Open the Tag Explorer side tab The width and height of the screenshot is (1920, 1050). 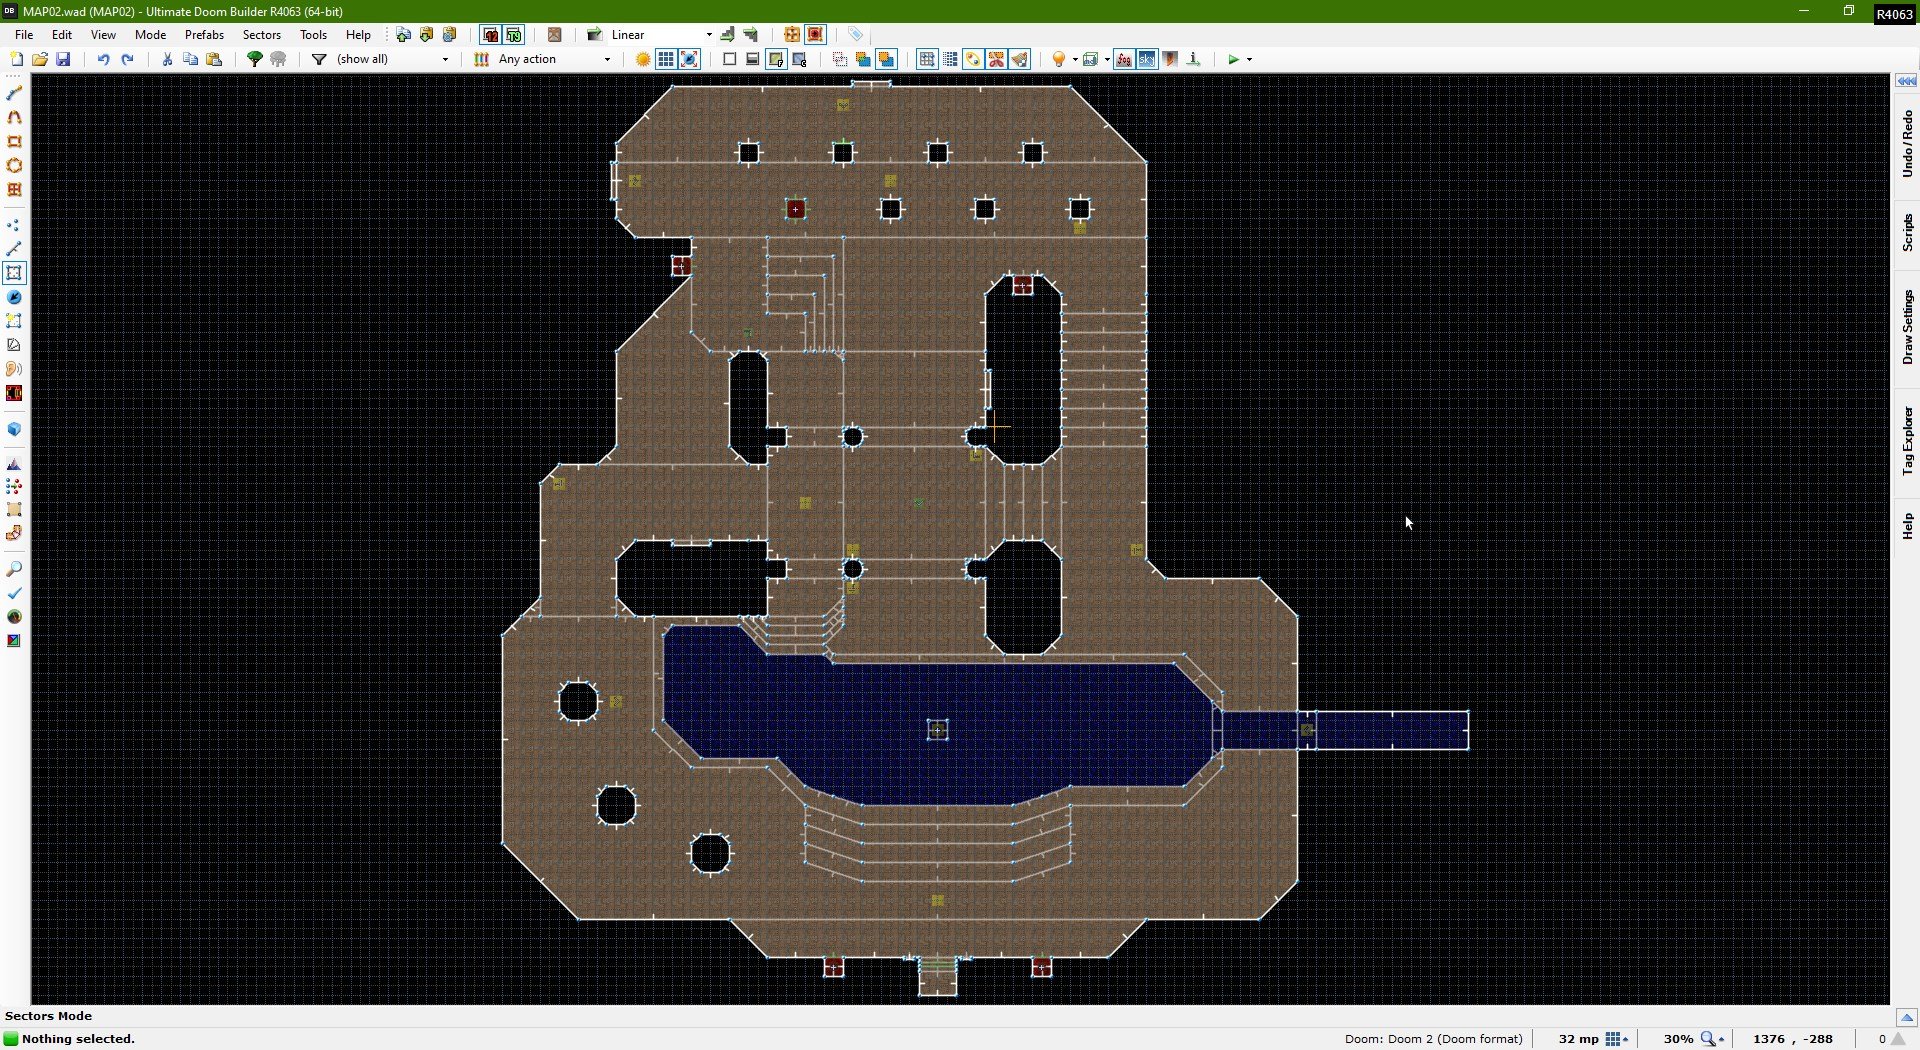(1907, 440)
